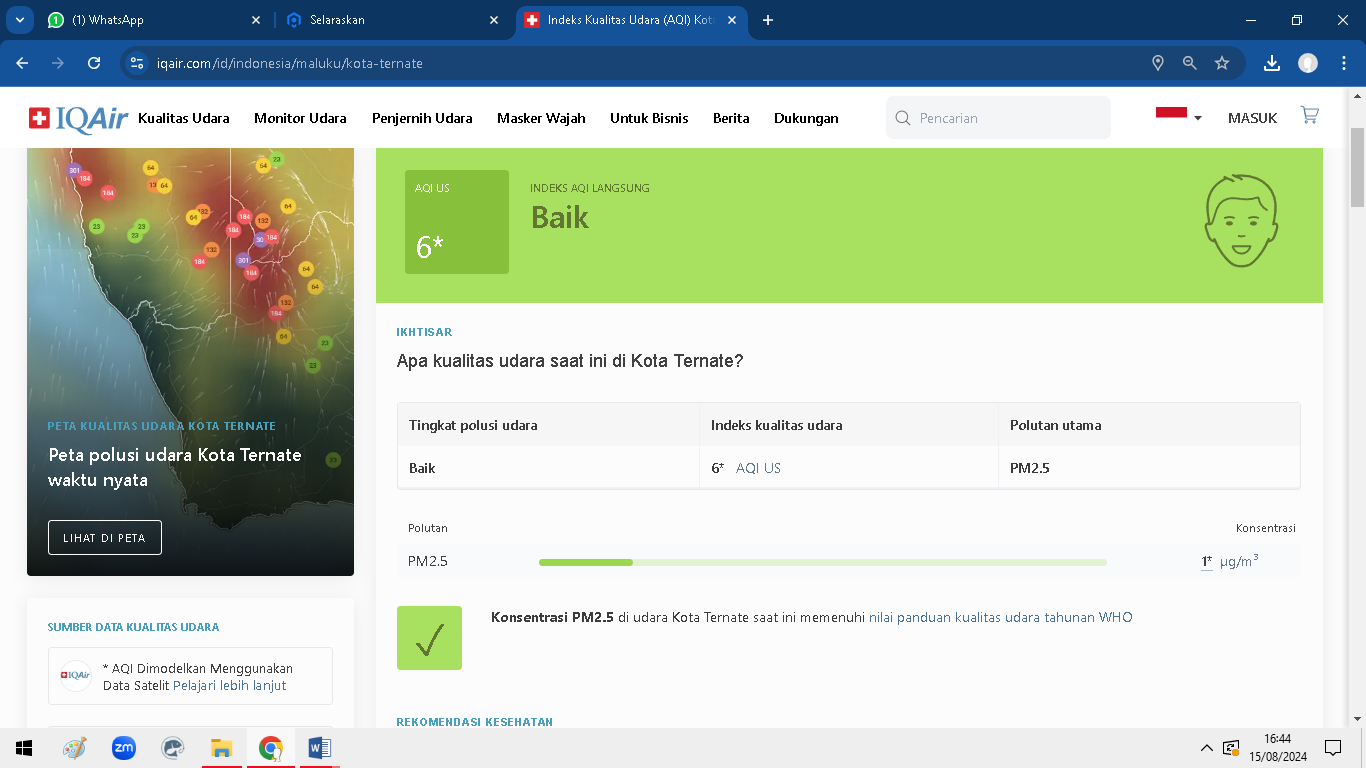This screenshot has height=768, width=1366.
Task: Click the IKHTISAR section label
Action: (x=425, y=332)
